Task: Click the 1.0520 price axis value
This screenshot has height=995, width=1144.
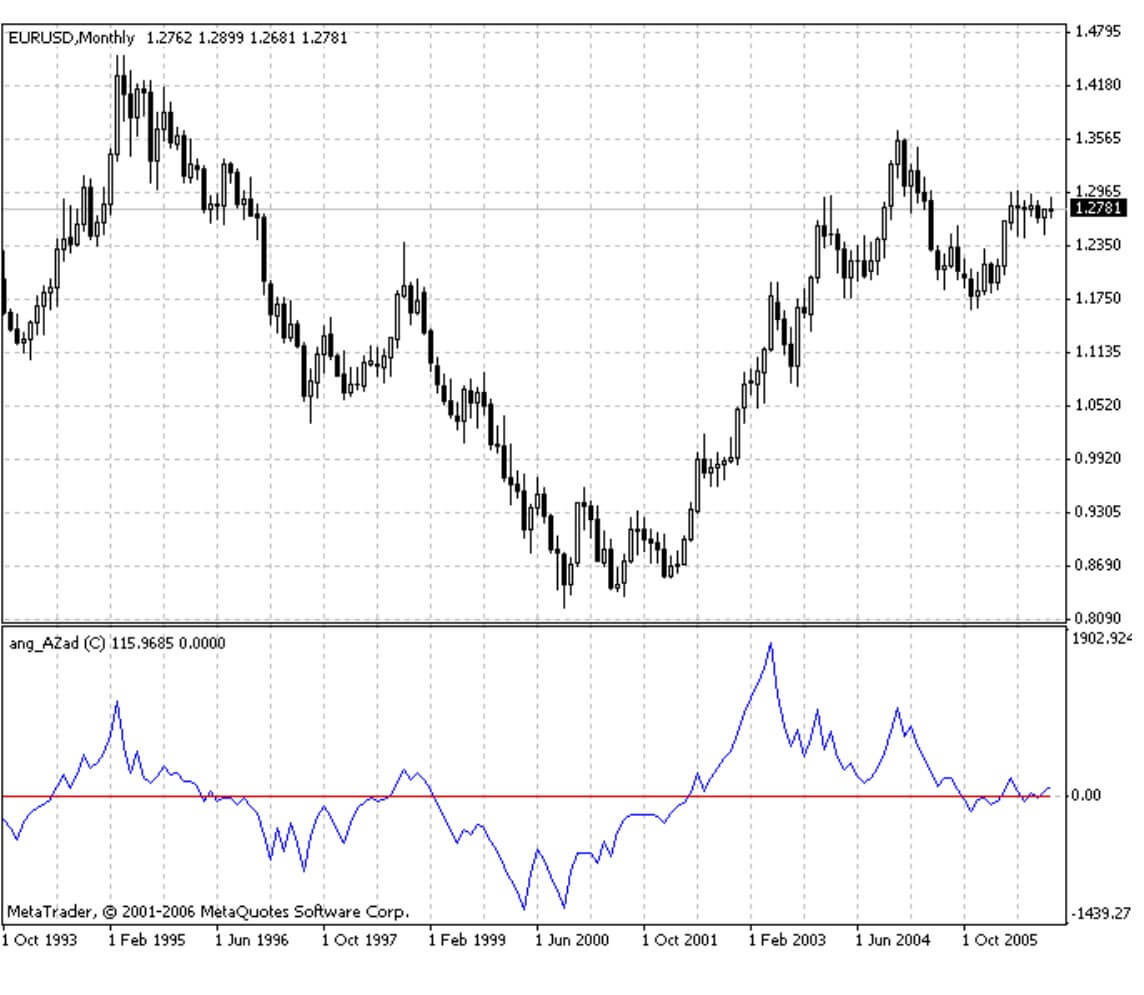Action: (1096, 405)
